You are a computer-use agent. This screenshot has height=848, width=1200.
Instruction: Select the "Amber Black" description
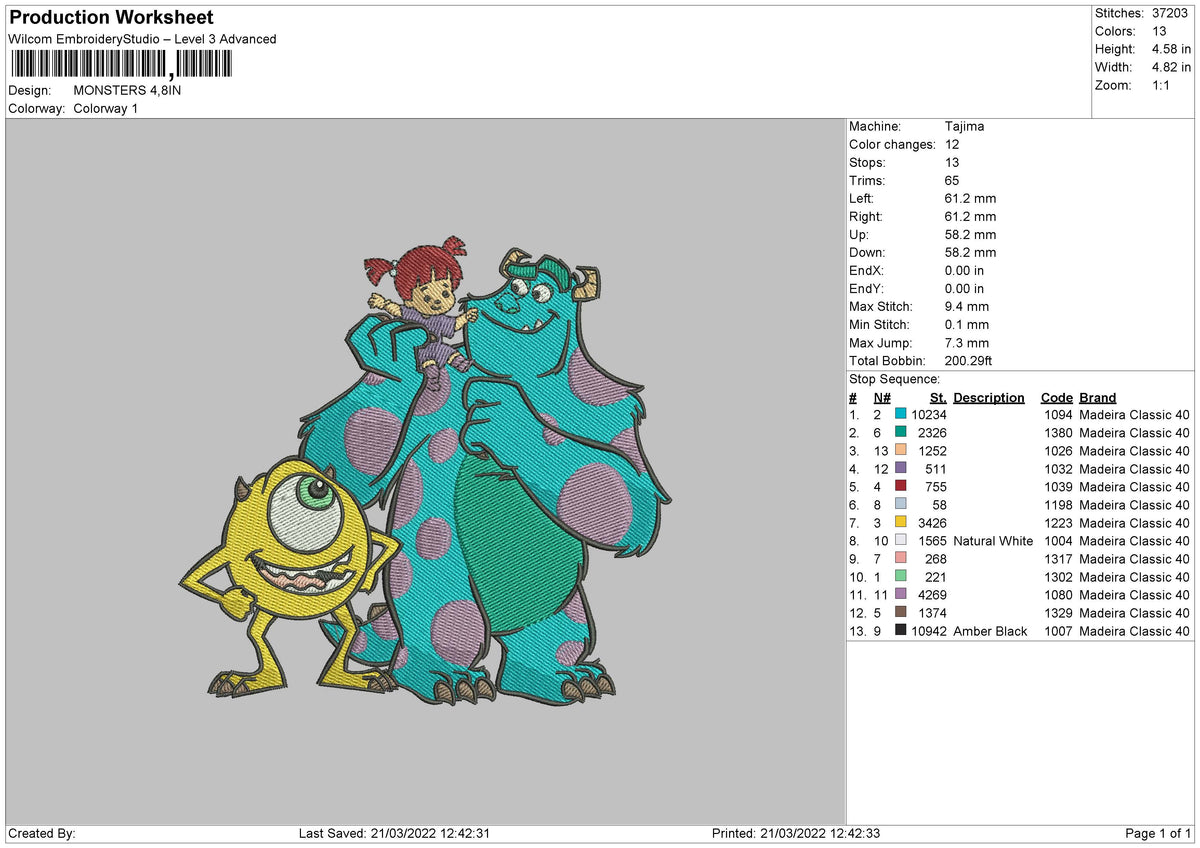point(990,631)
